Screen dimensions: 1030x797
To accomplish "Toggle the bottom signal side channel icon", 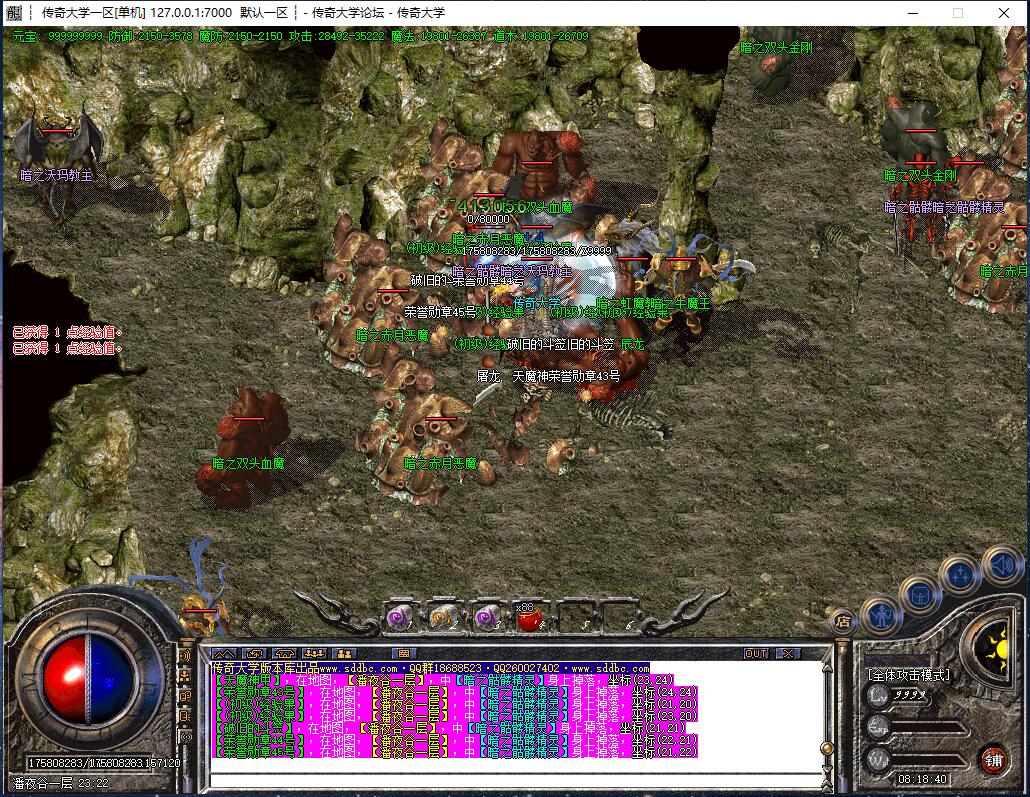I will (x=185, y=737).
